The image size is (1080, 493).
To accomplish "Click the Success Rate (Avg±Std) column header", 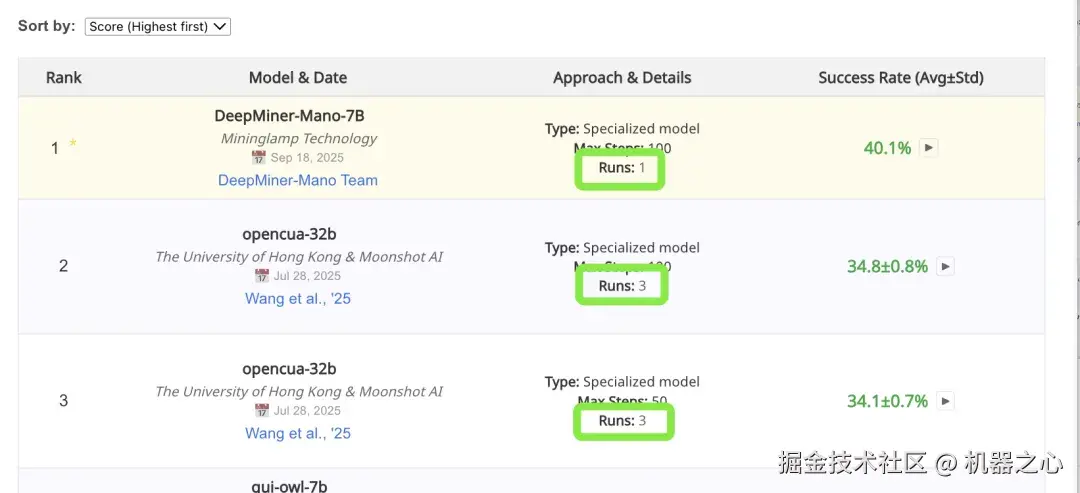I will 901,77.
